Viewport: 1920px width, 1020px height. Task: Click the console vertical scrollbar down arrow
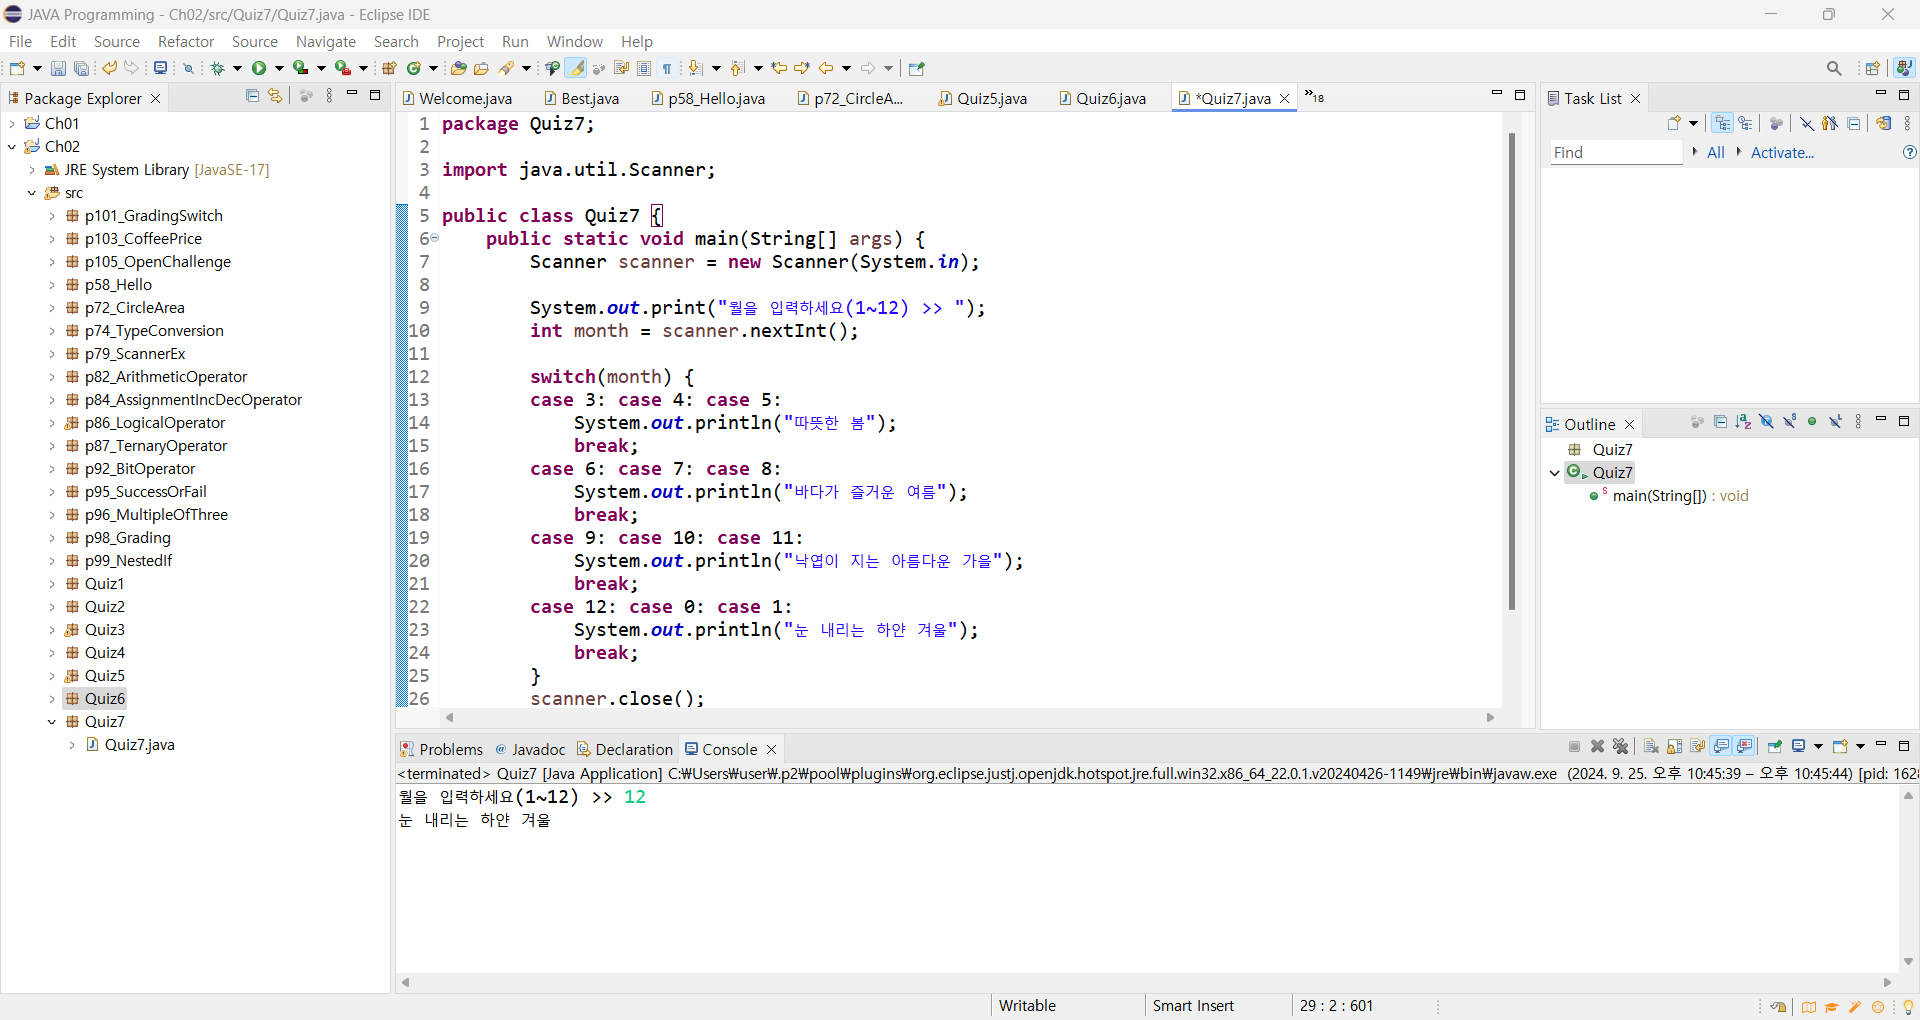click(1908, 962)
